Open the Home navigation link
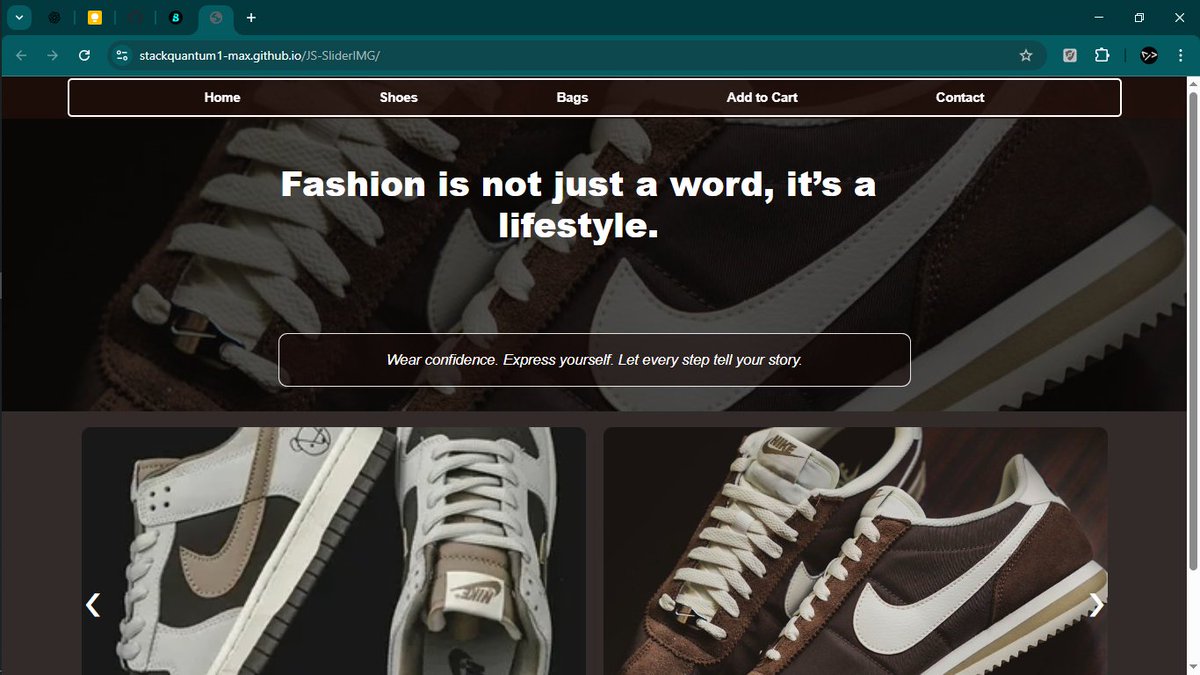The image size is (1200, 675). [222, 97]
